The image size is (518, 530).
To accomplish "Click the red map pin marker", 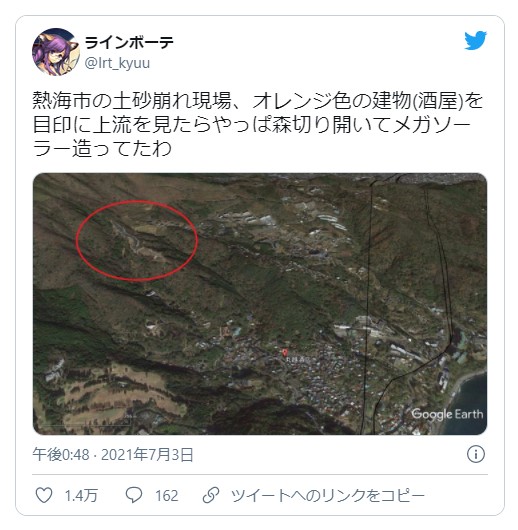I will (x=285, y=353).
